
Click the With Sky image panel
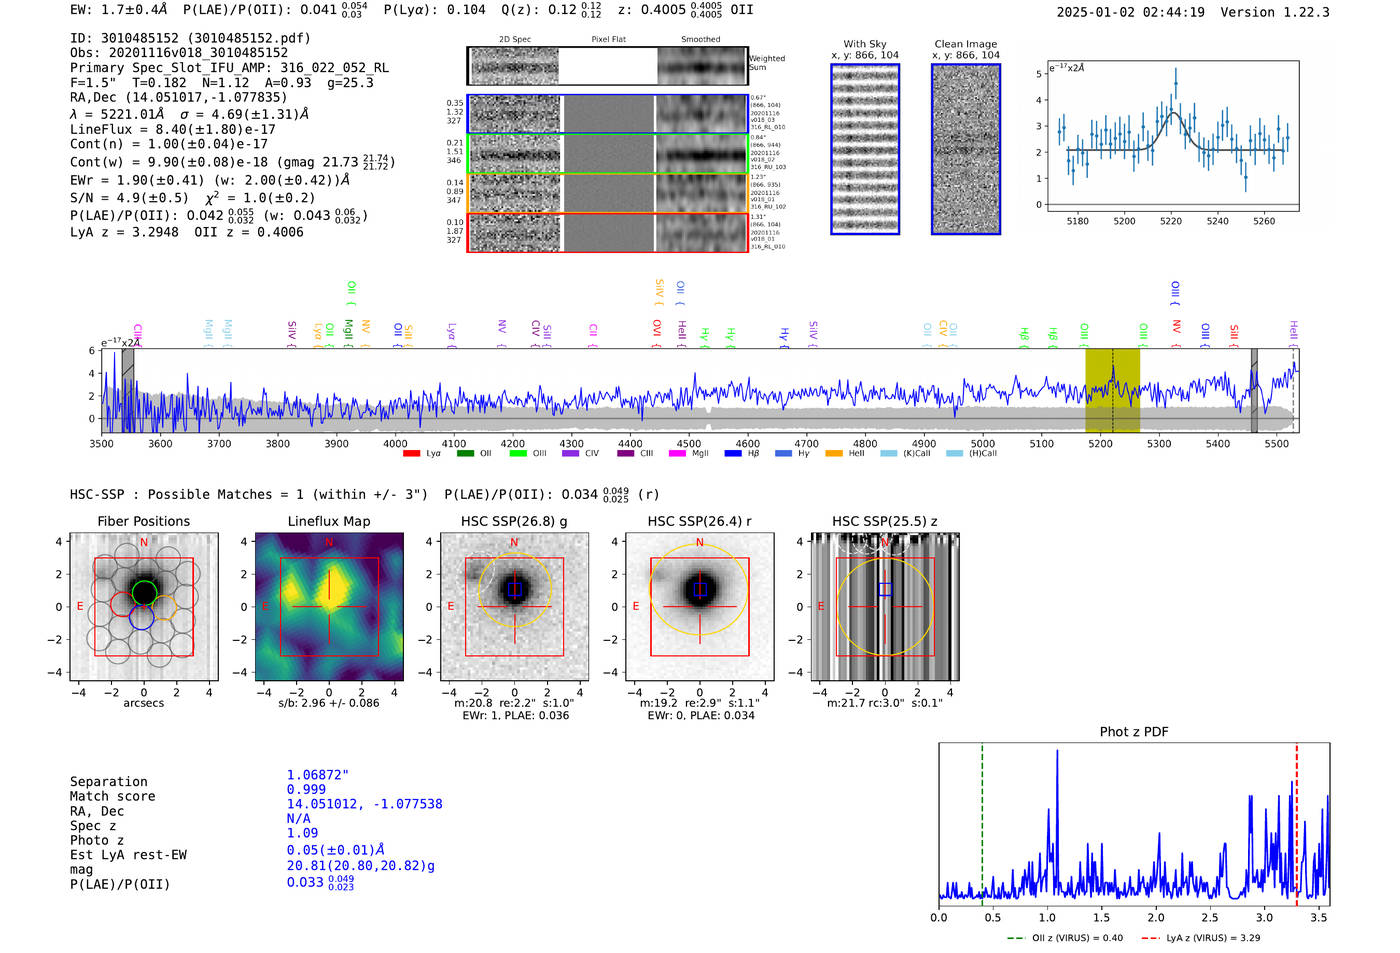coord(865,149)
